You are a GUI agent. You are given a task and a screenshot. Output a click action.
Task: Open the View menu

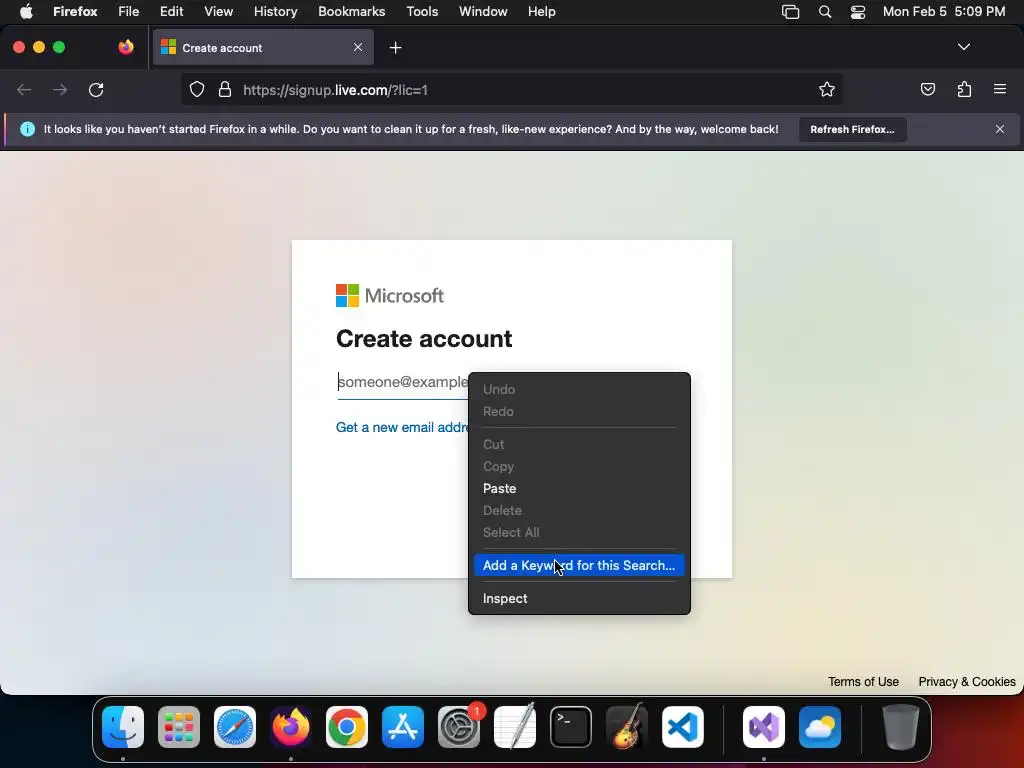tap(218, 12)
